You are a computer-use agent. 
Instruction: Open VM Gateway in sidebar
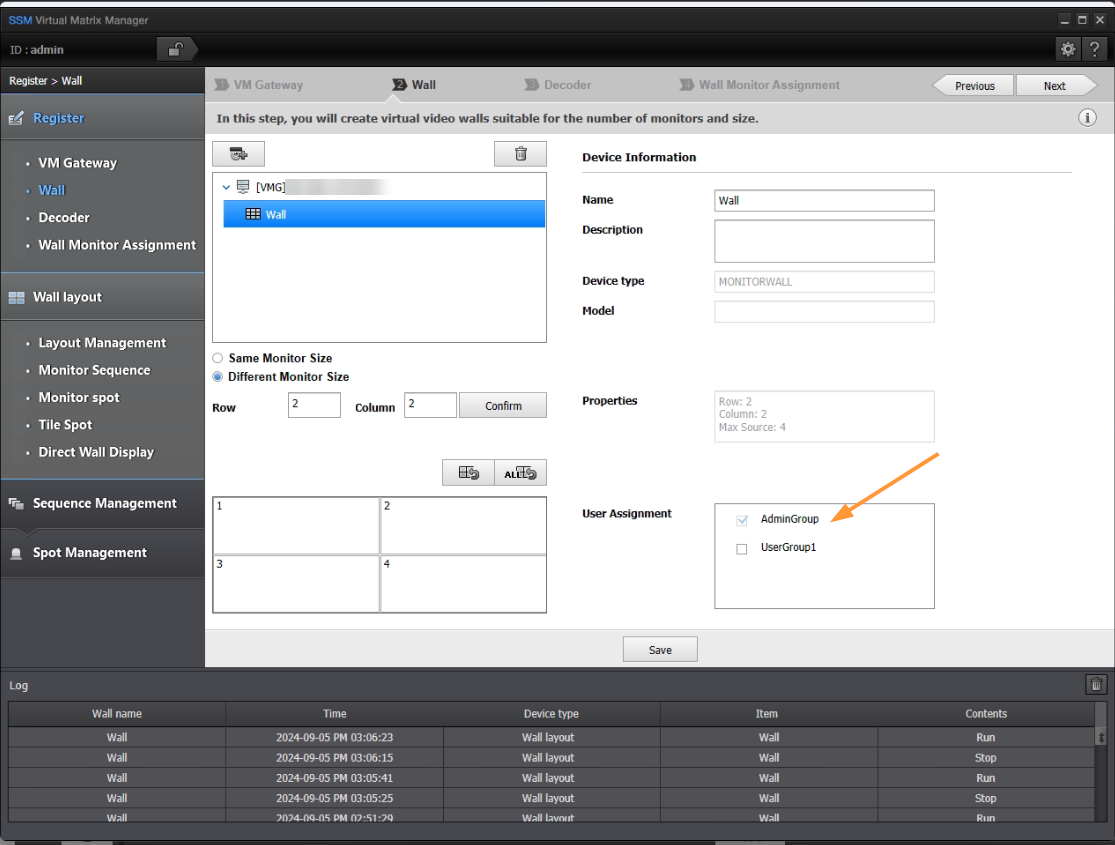78,163
